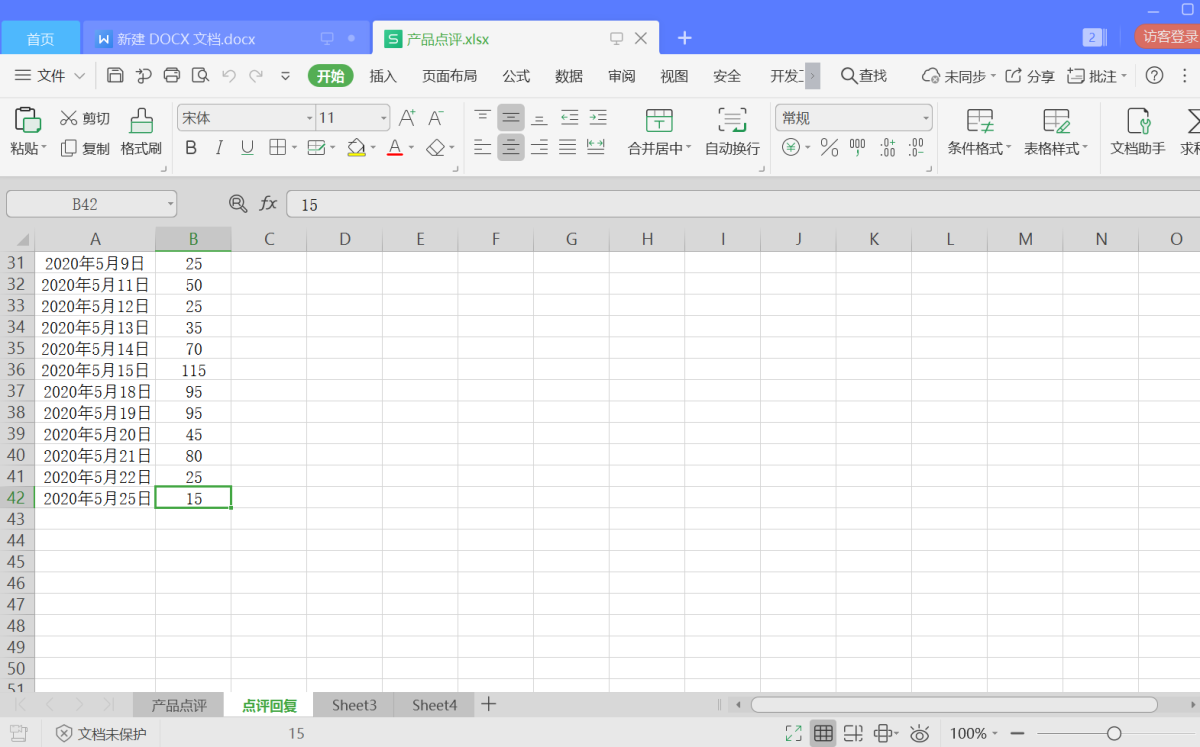Toggle italic formatting
Viewport: 1200px width, 747px height.
coord(219,148)
